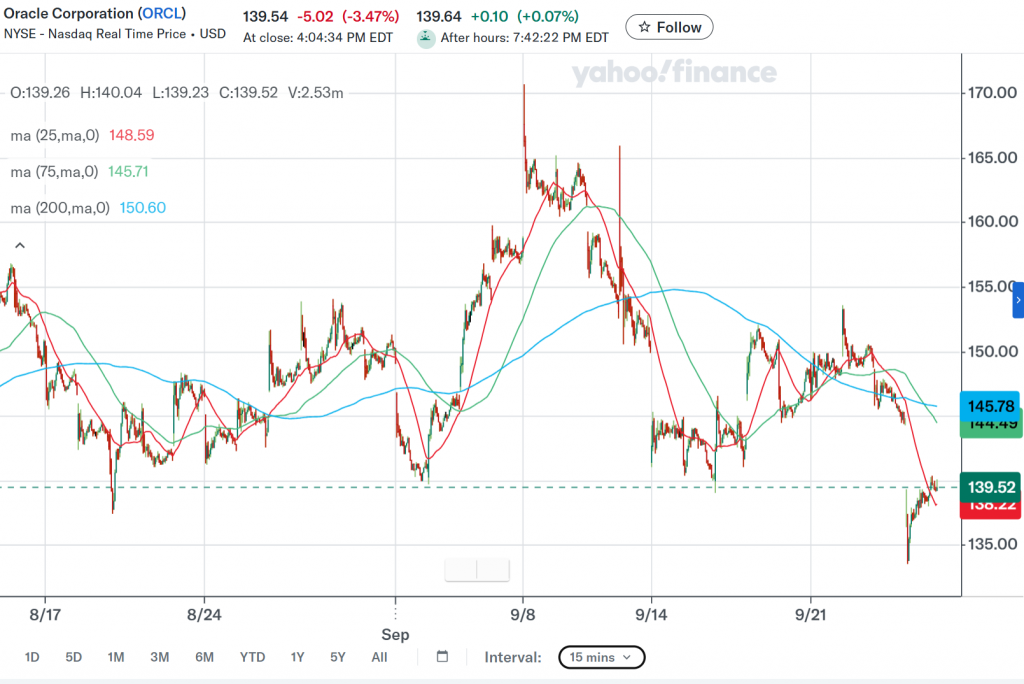Select the ma (200,ma,0) indicator label
The width and height of the screenshot is (1024, 684).
[60, 208]
